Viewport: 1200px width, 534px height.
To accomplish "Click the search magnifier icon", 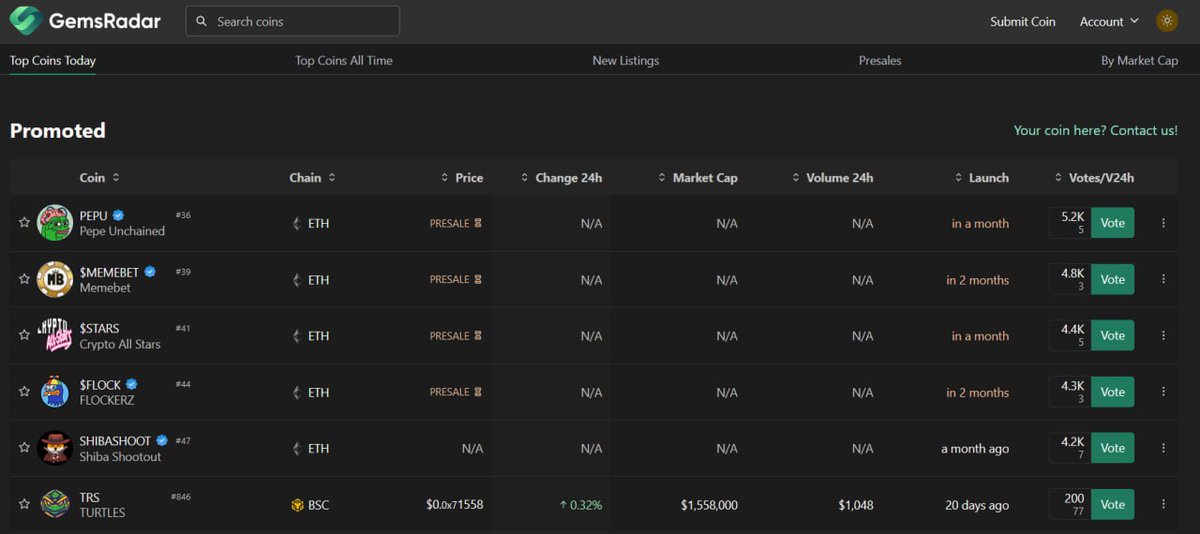I will click(202, 21).
